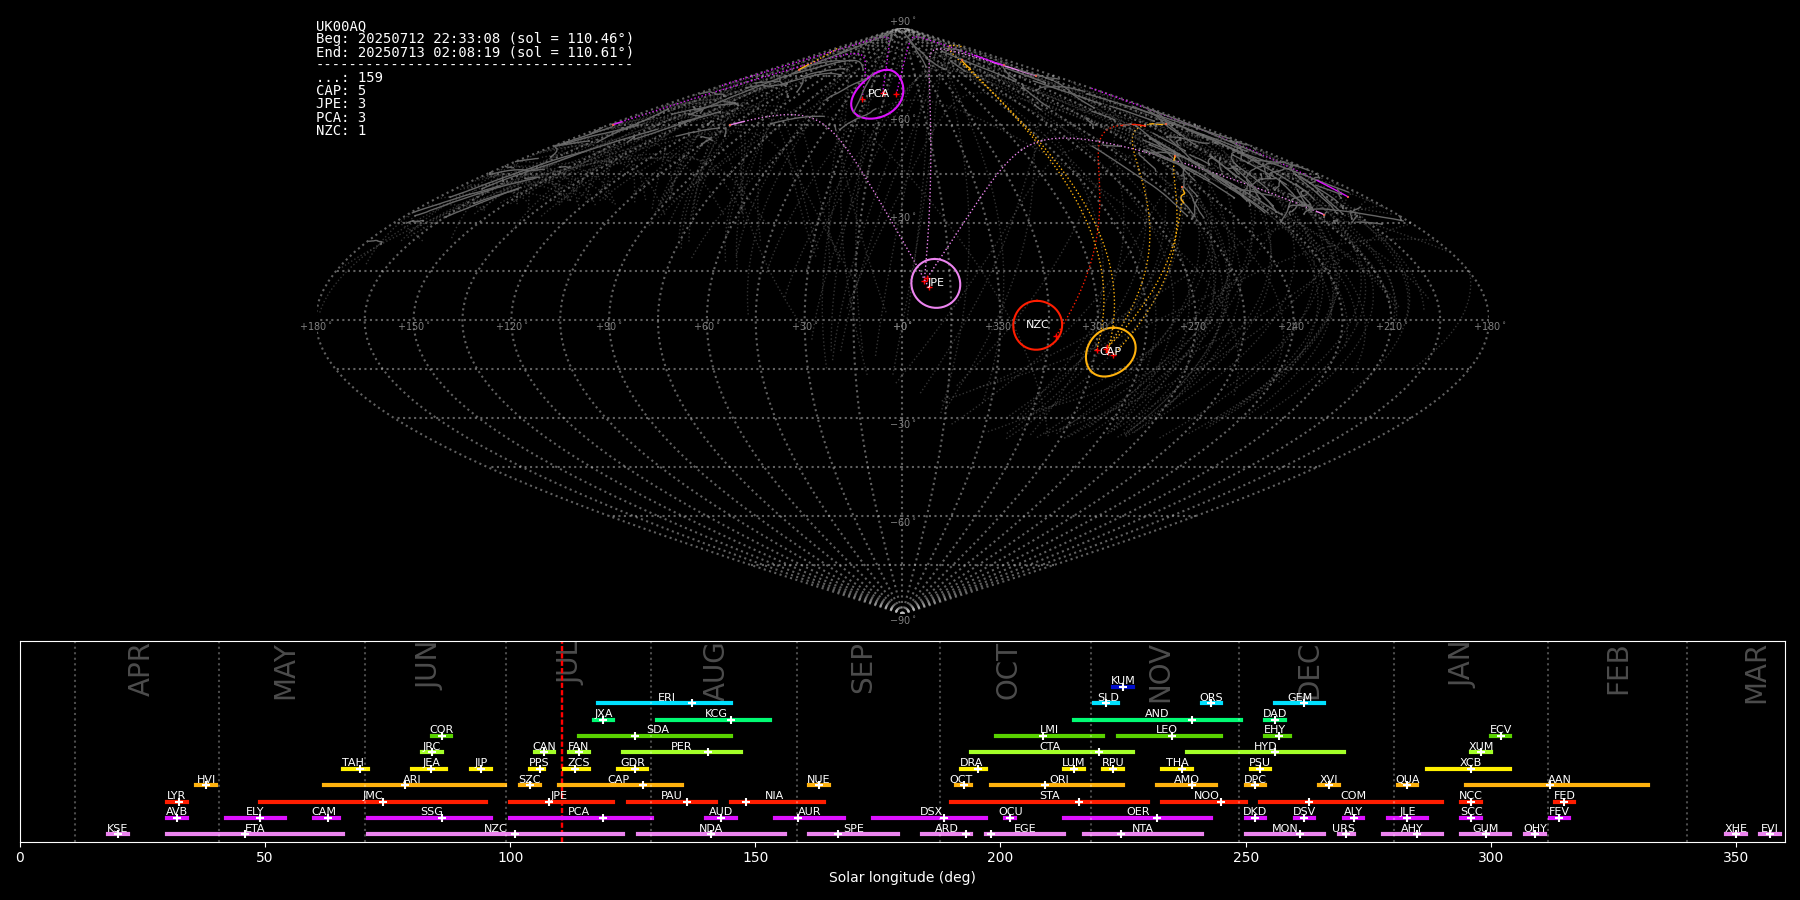The height and width of the screenshot is (900, 1800).
Task: Click the JPE radiant circle on sky map
Action: point(935,283)
